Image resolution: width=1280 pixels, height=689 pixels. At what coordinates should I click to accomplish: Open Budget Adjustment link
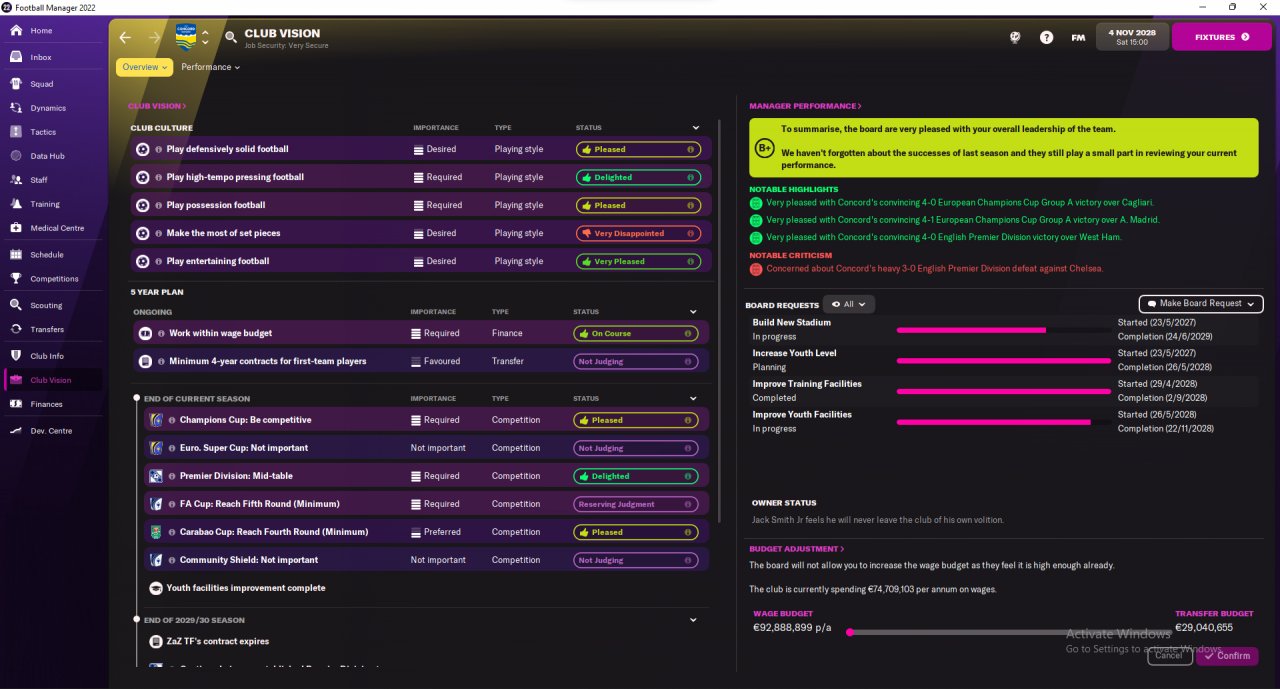797,549
